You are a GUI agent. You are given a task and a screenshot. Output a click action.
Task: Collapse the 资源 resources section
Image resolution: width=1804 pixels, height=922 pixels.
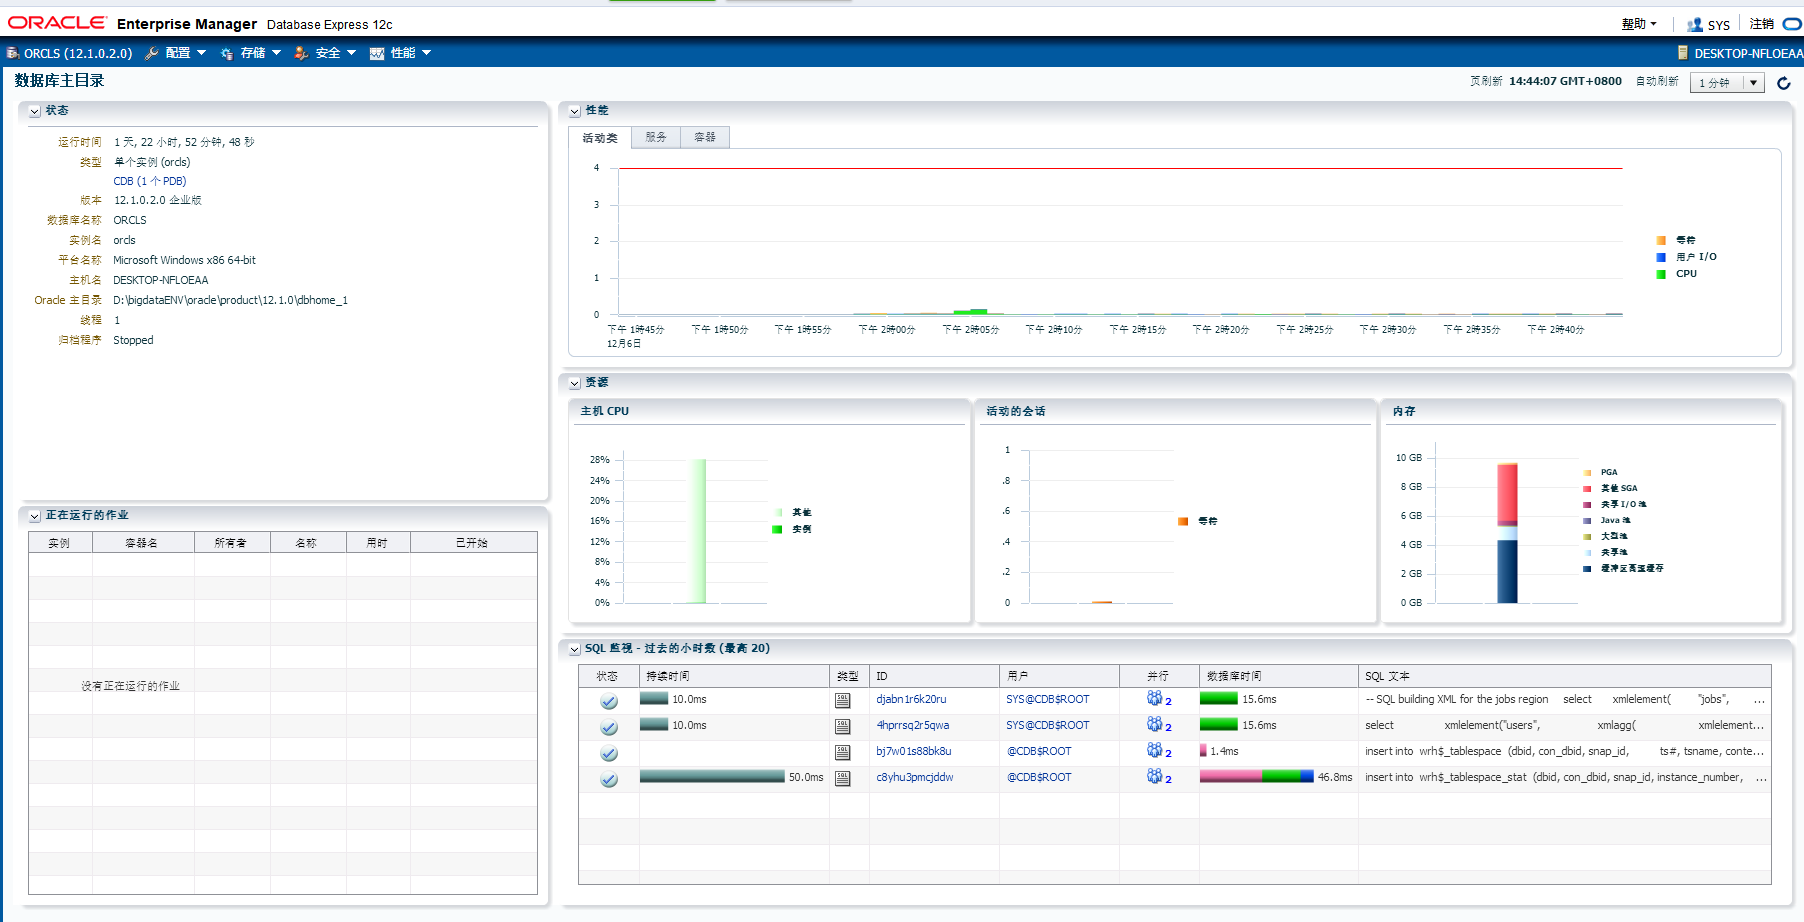point(574,382)
